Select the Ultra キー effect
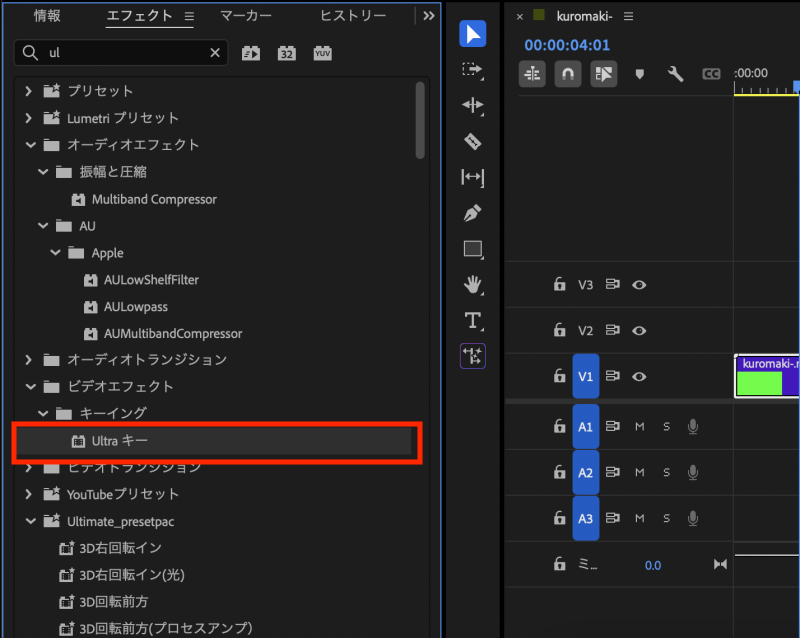The width and height of the screenshot is (800, 638). pos(120,440)
